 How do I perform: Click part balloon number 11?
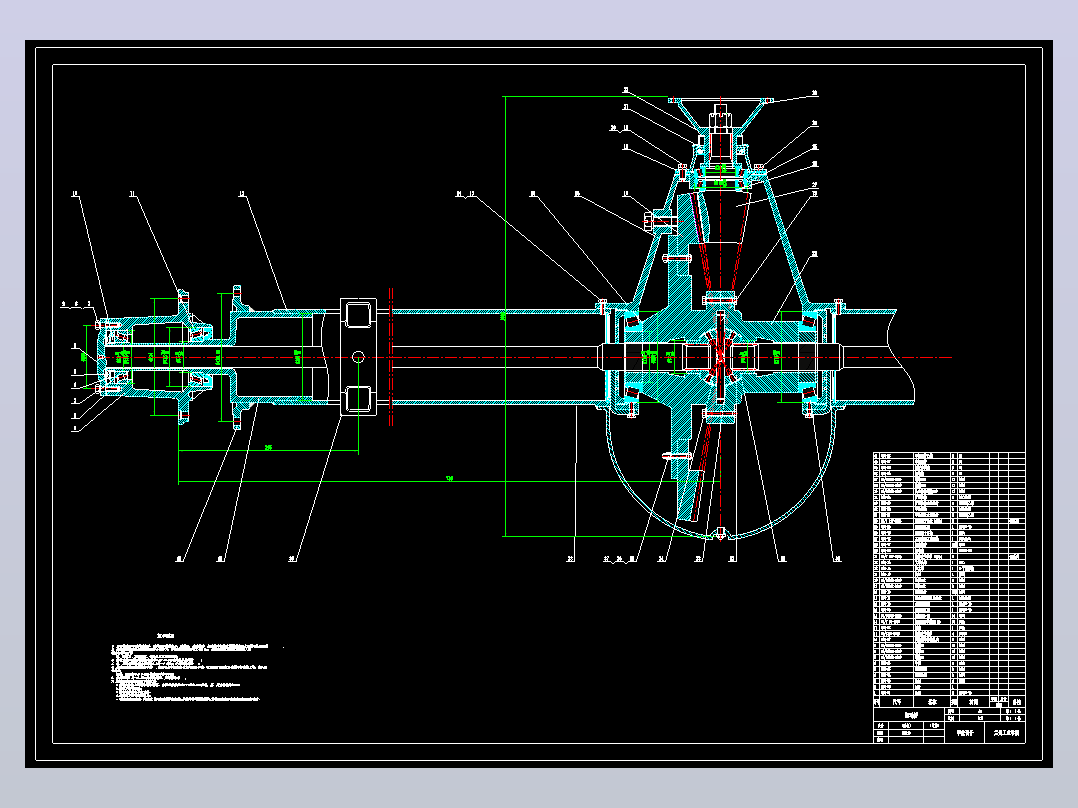(132, 194)
